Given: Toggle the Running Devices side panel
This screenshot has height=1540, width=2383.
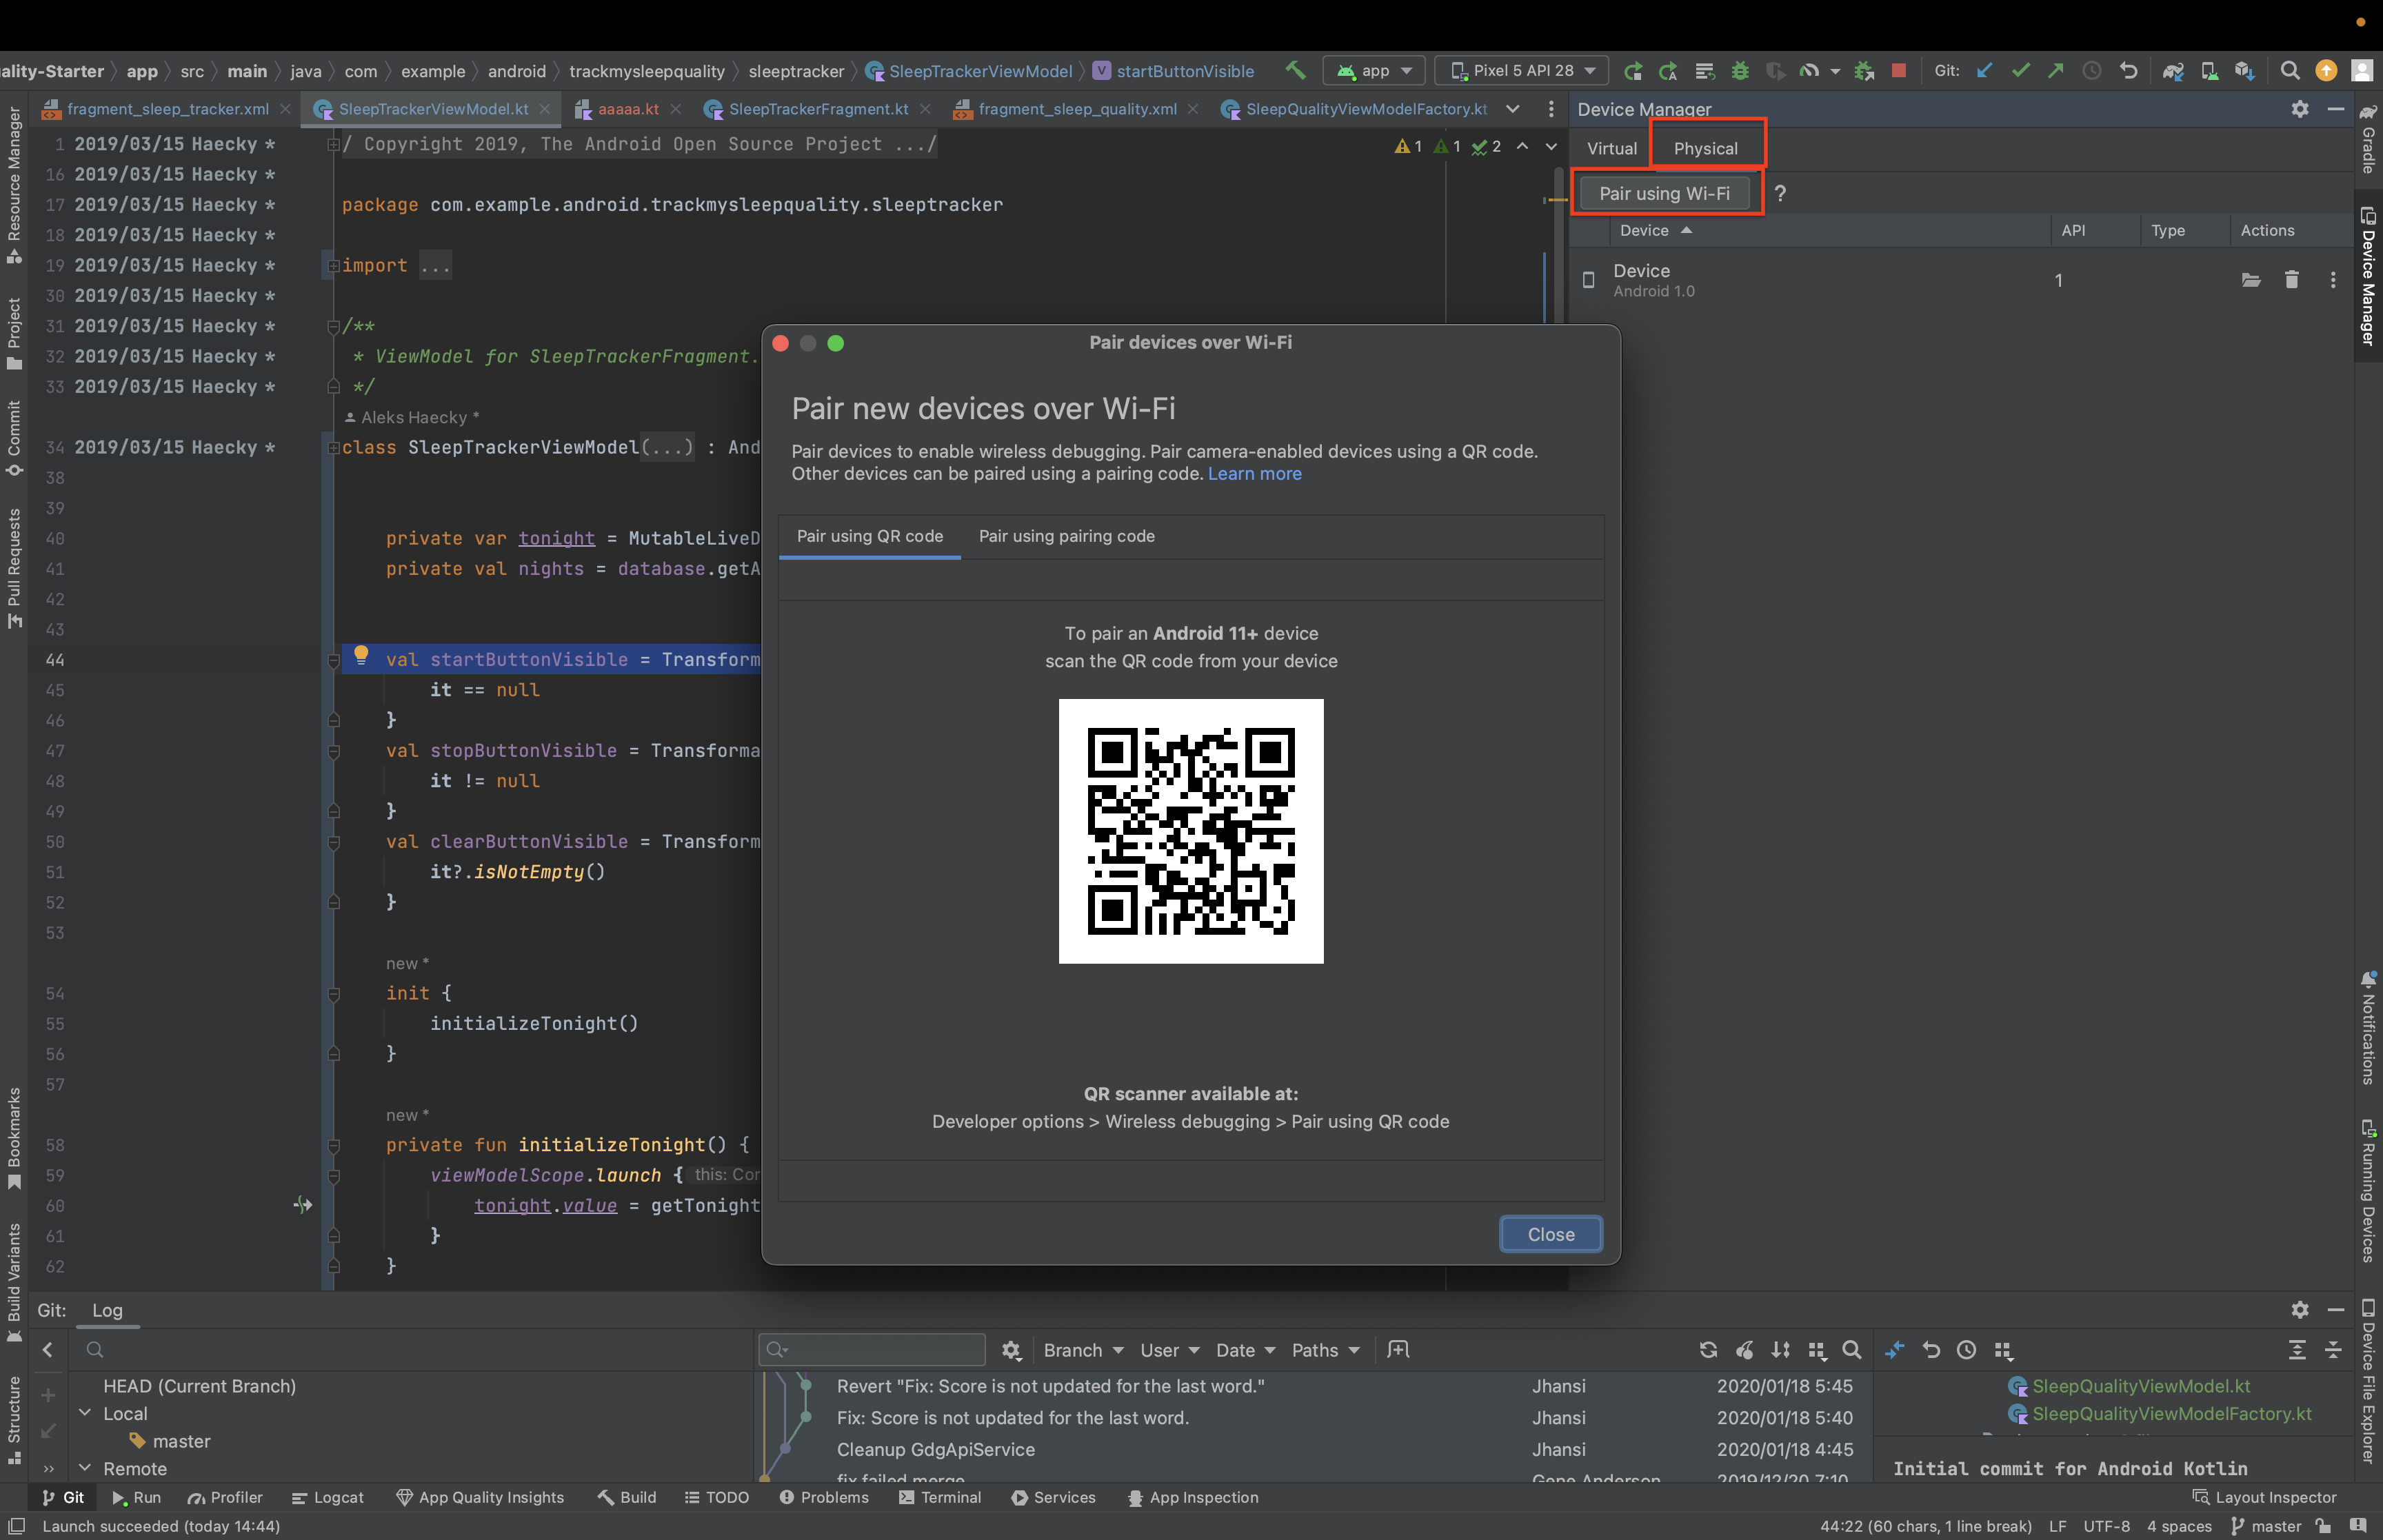Looking at the screenshot, I should tap(2368, 1190).
